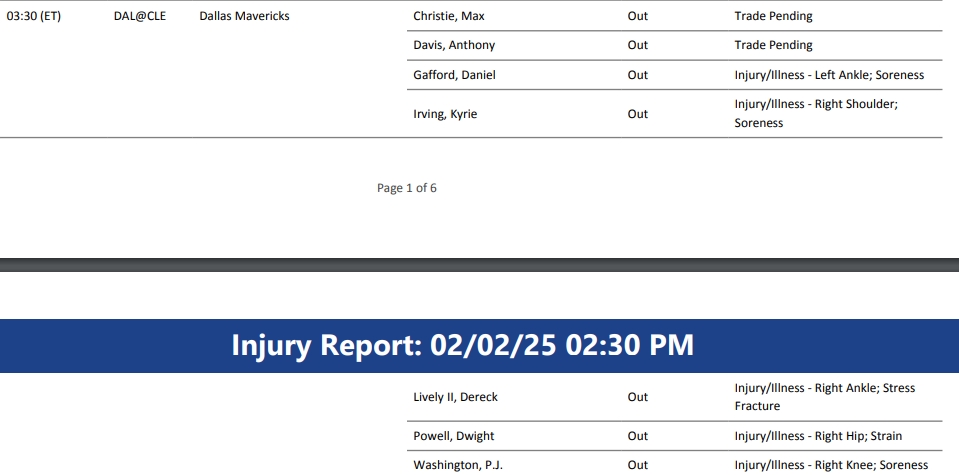This screenshot has width=959, height=475.
Task: Select player name Irving, Kyrie
Action: 445,114
